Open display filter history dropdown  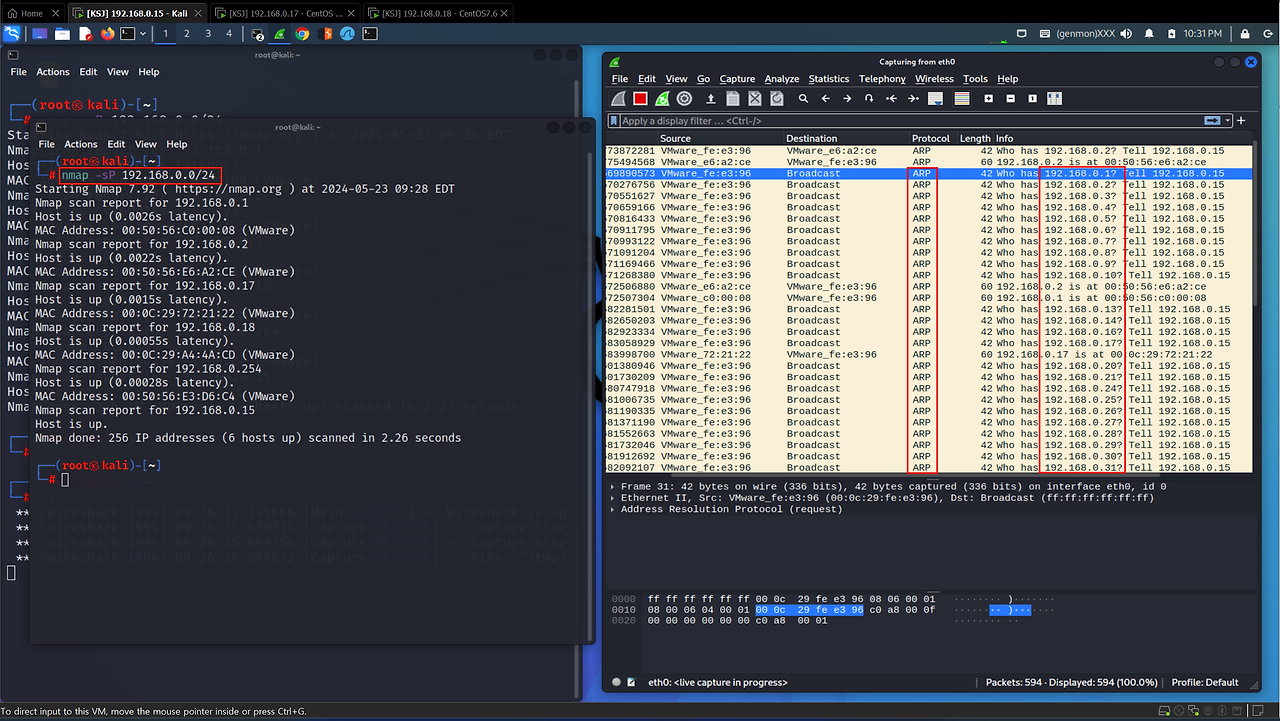1227,121
